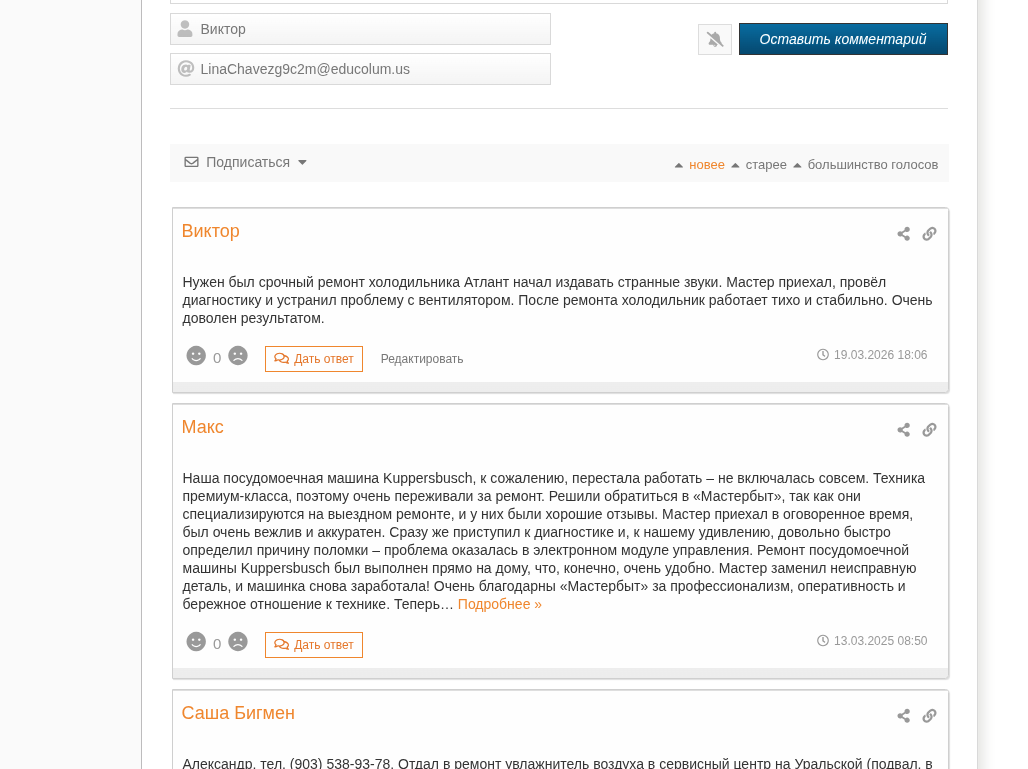Click the caret arrow after Подписаться
The image size is (1028, 769).
pos(302,163)
